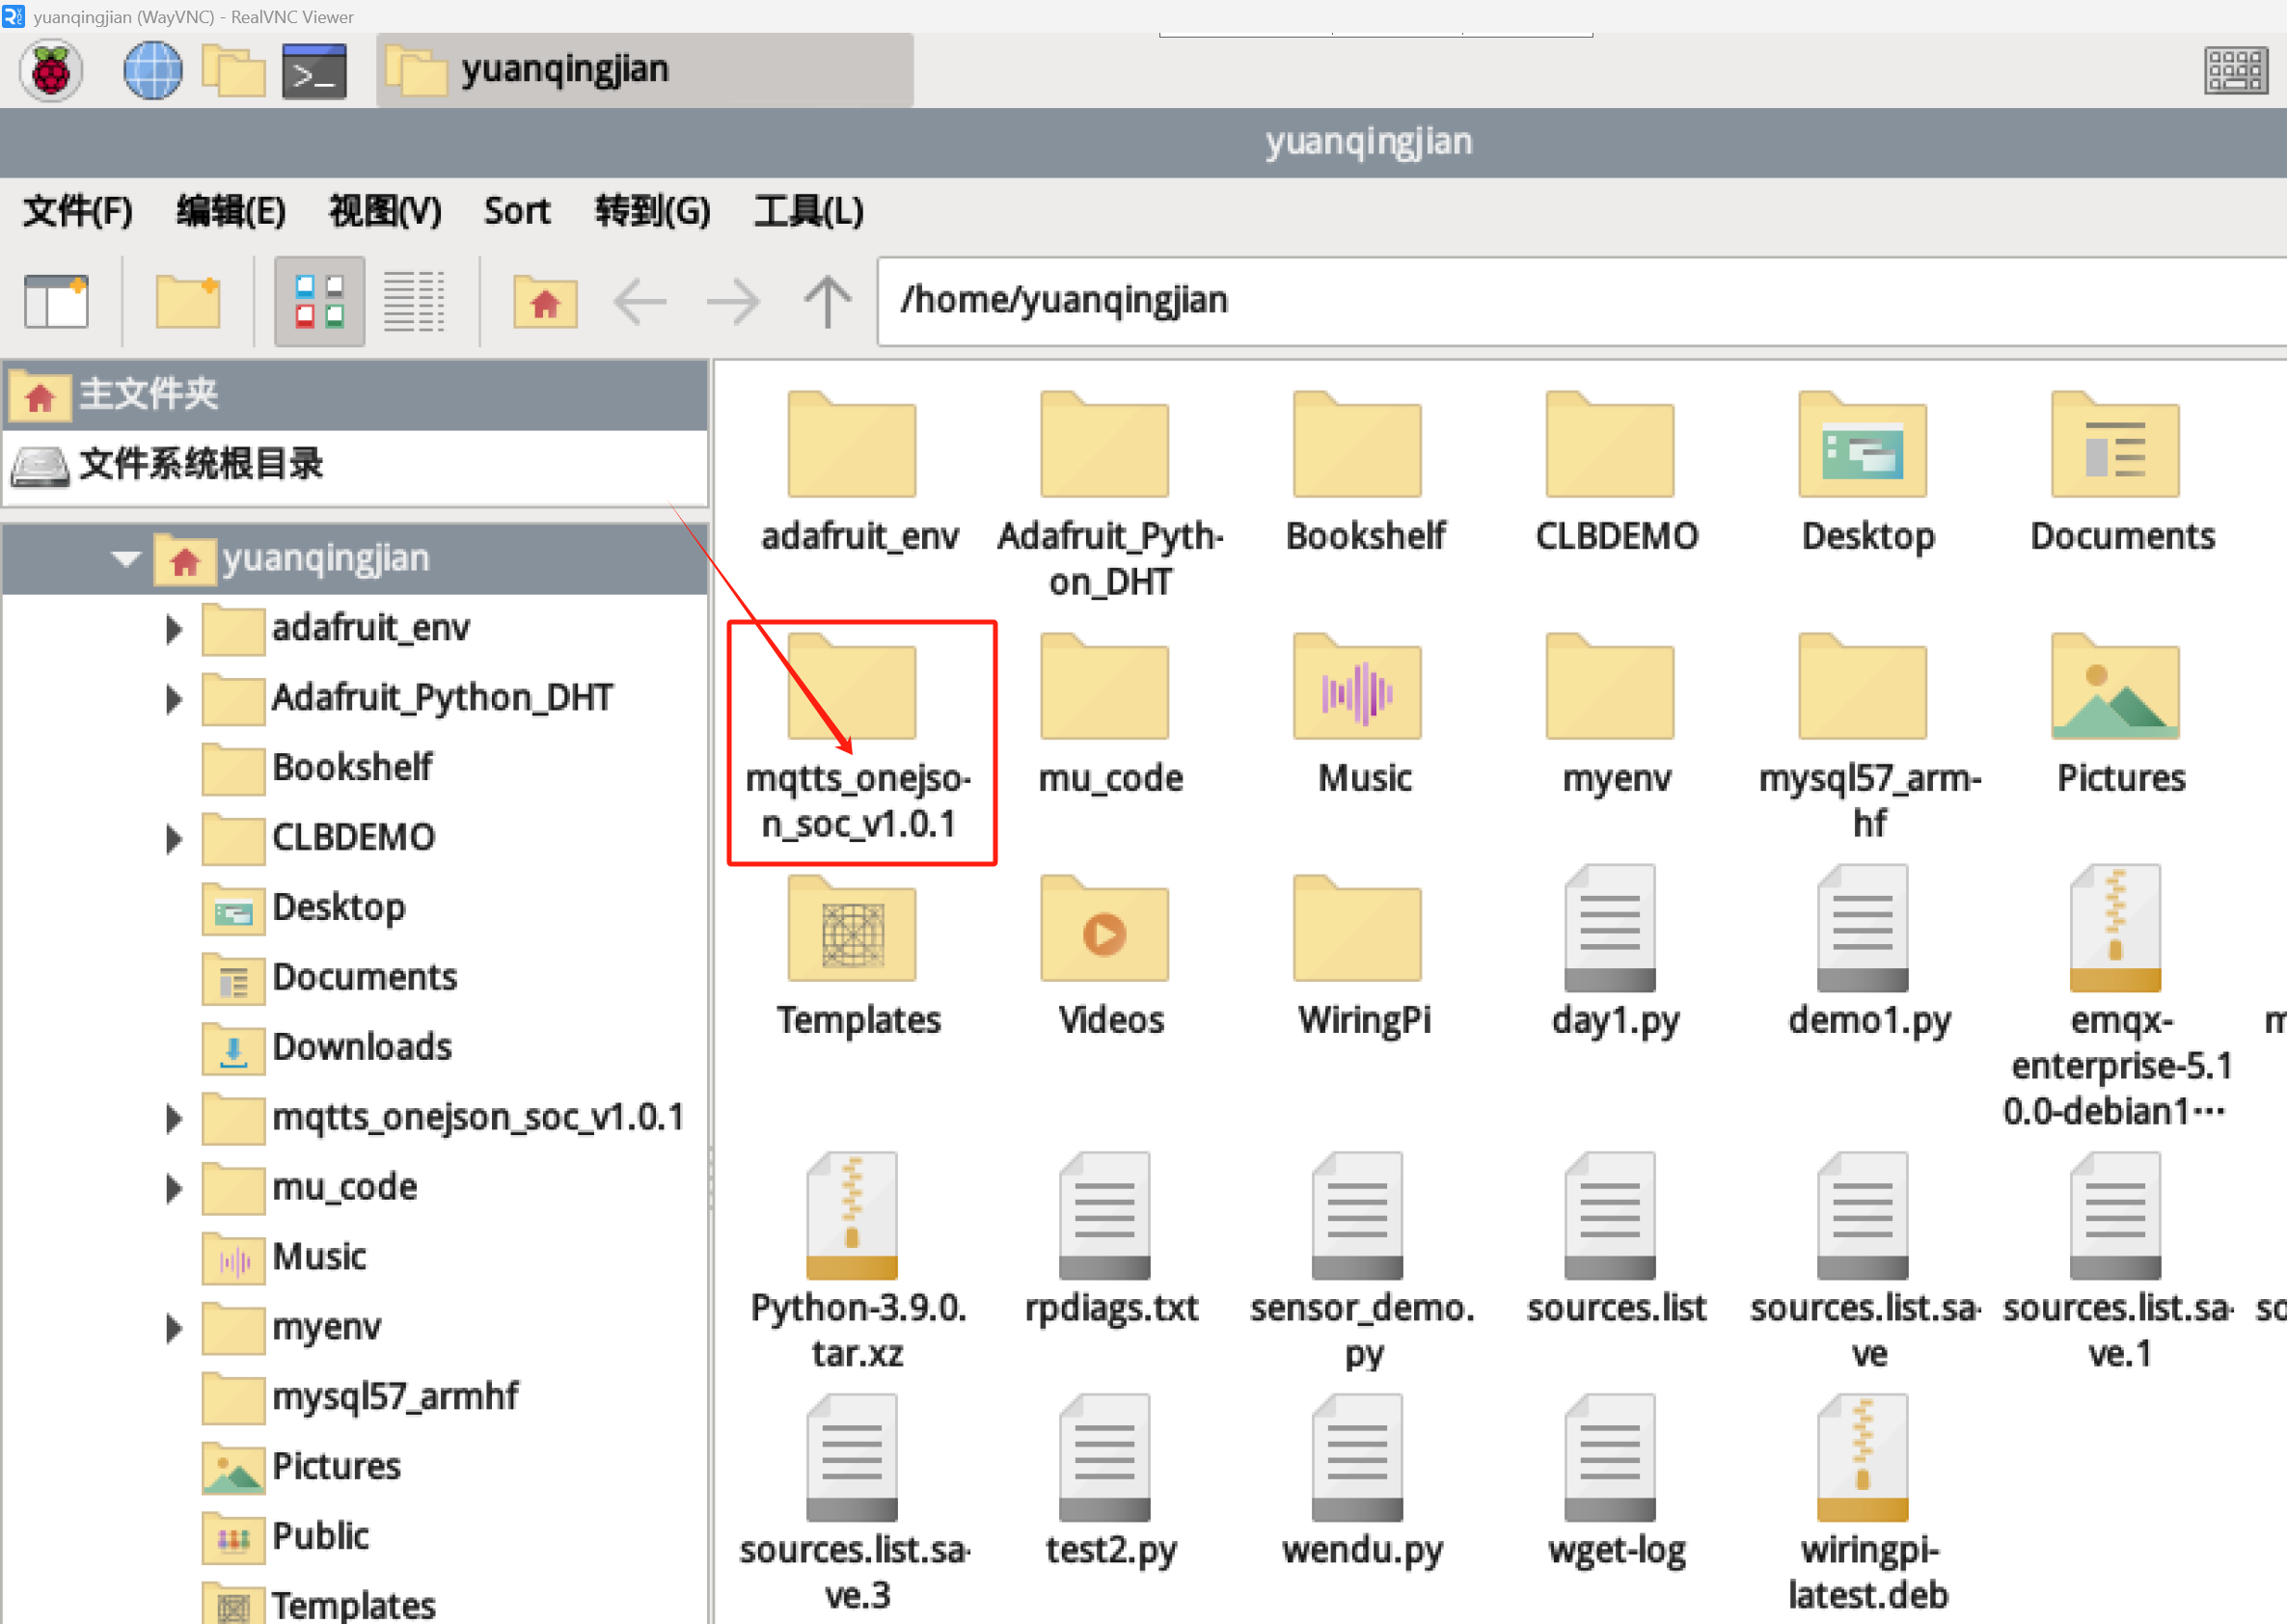Switch to detailed list view mode
The height and width of the screenshot is (1624, 2287).
[414, 301]
